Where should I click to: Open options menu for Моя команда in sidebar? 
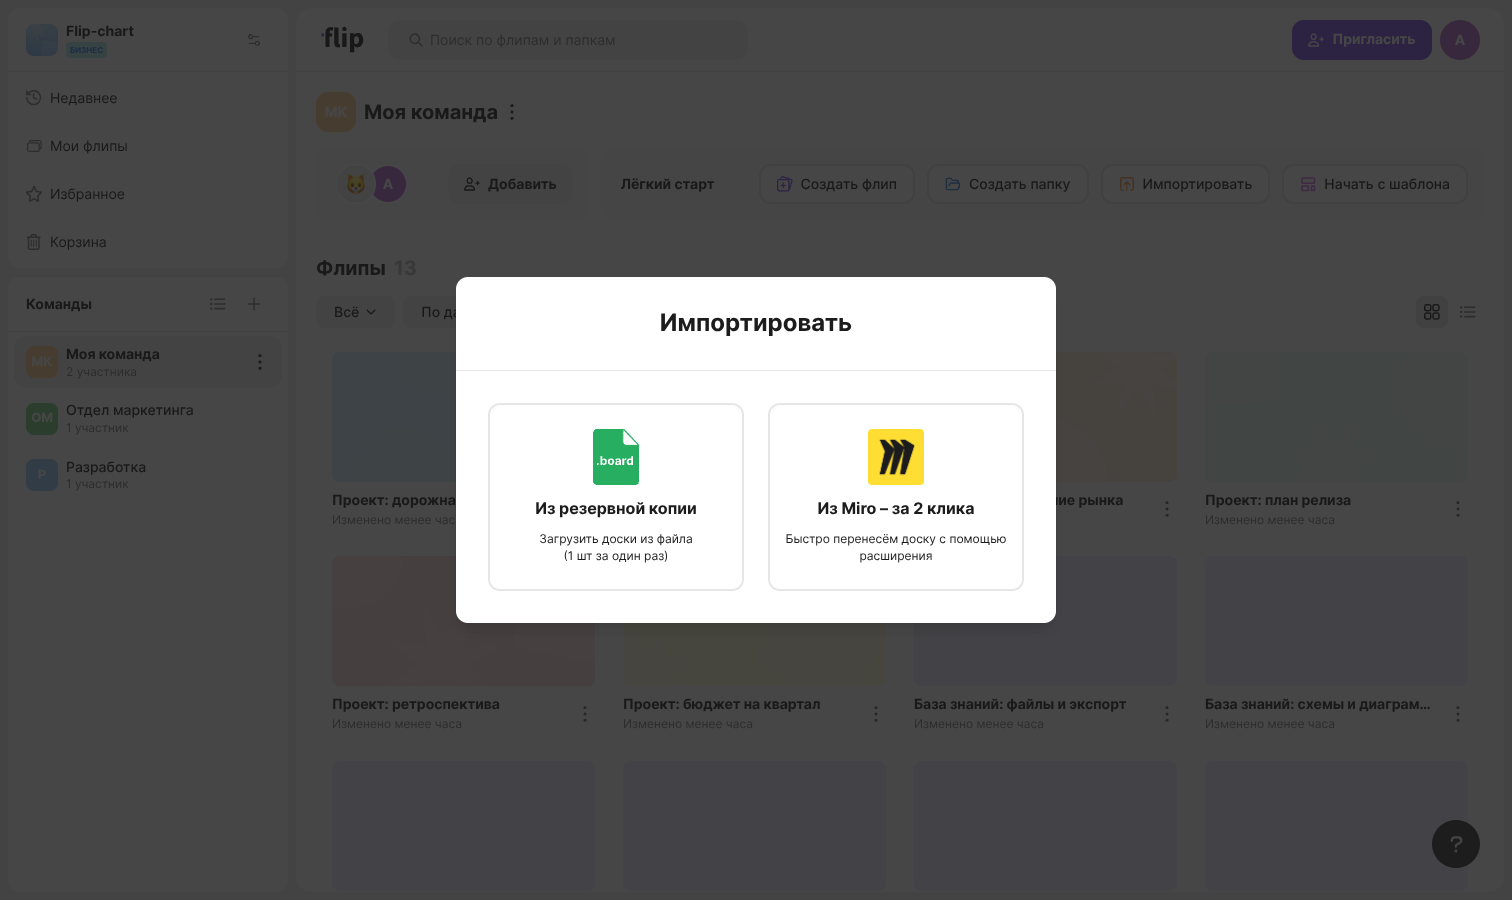260,362
